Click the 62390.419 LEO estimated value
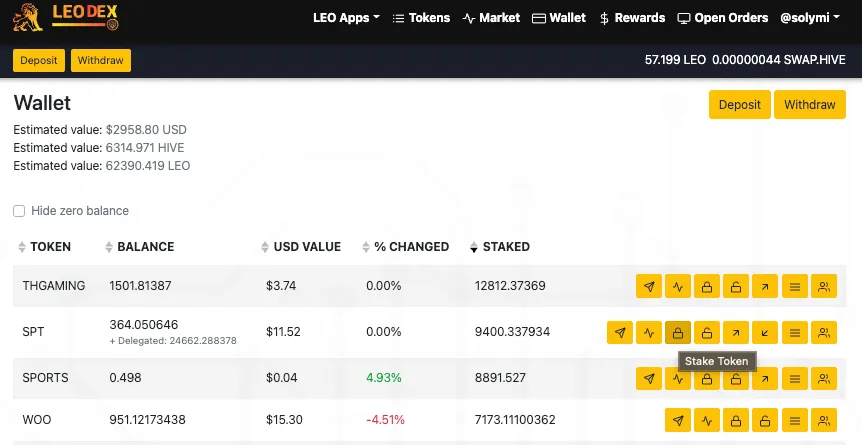Image resolution: width=862 pixels, height=445 pixels. [x=148, y=166]
